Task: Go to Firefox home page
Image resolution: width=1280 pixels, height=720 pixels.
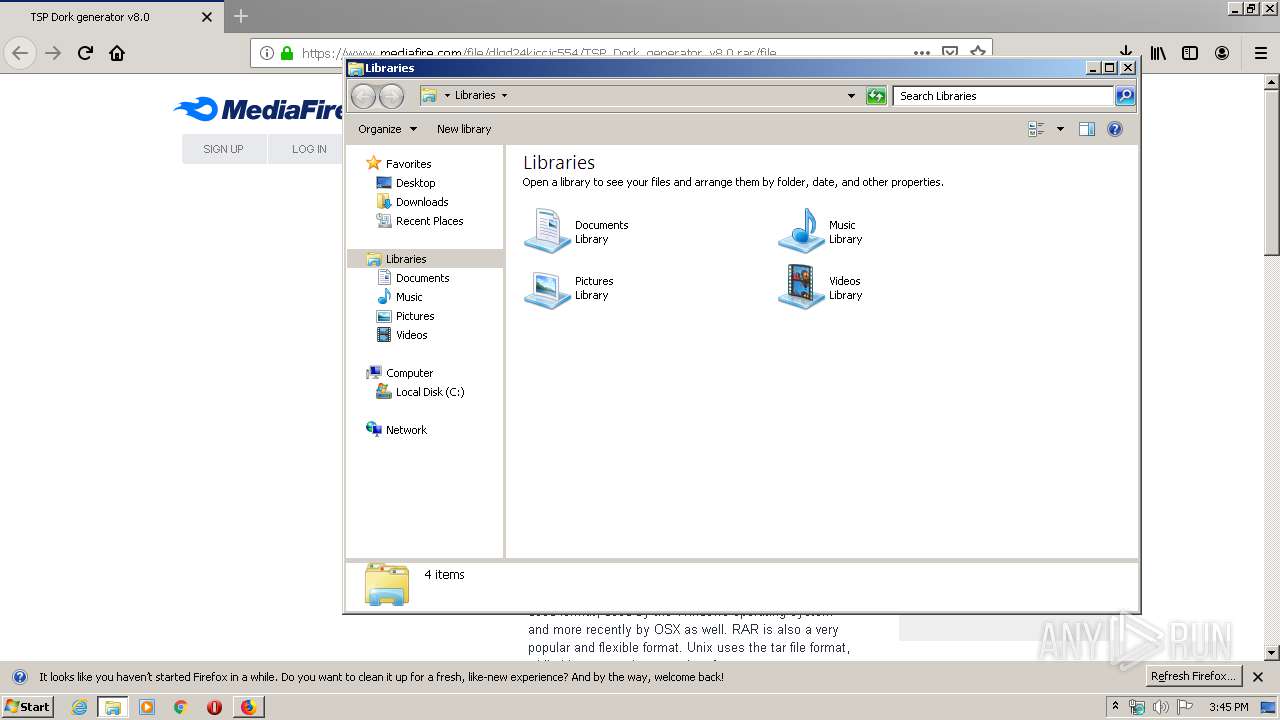Action: tap(117, 53)
